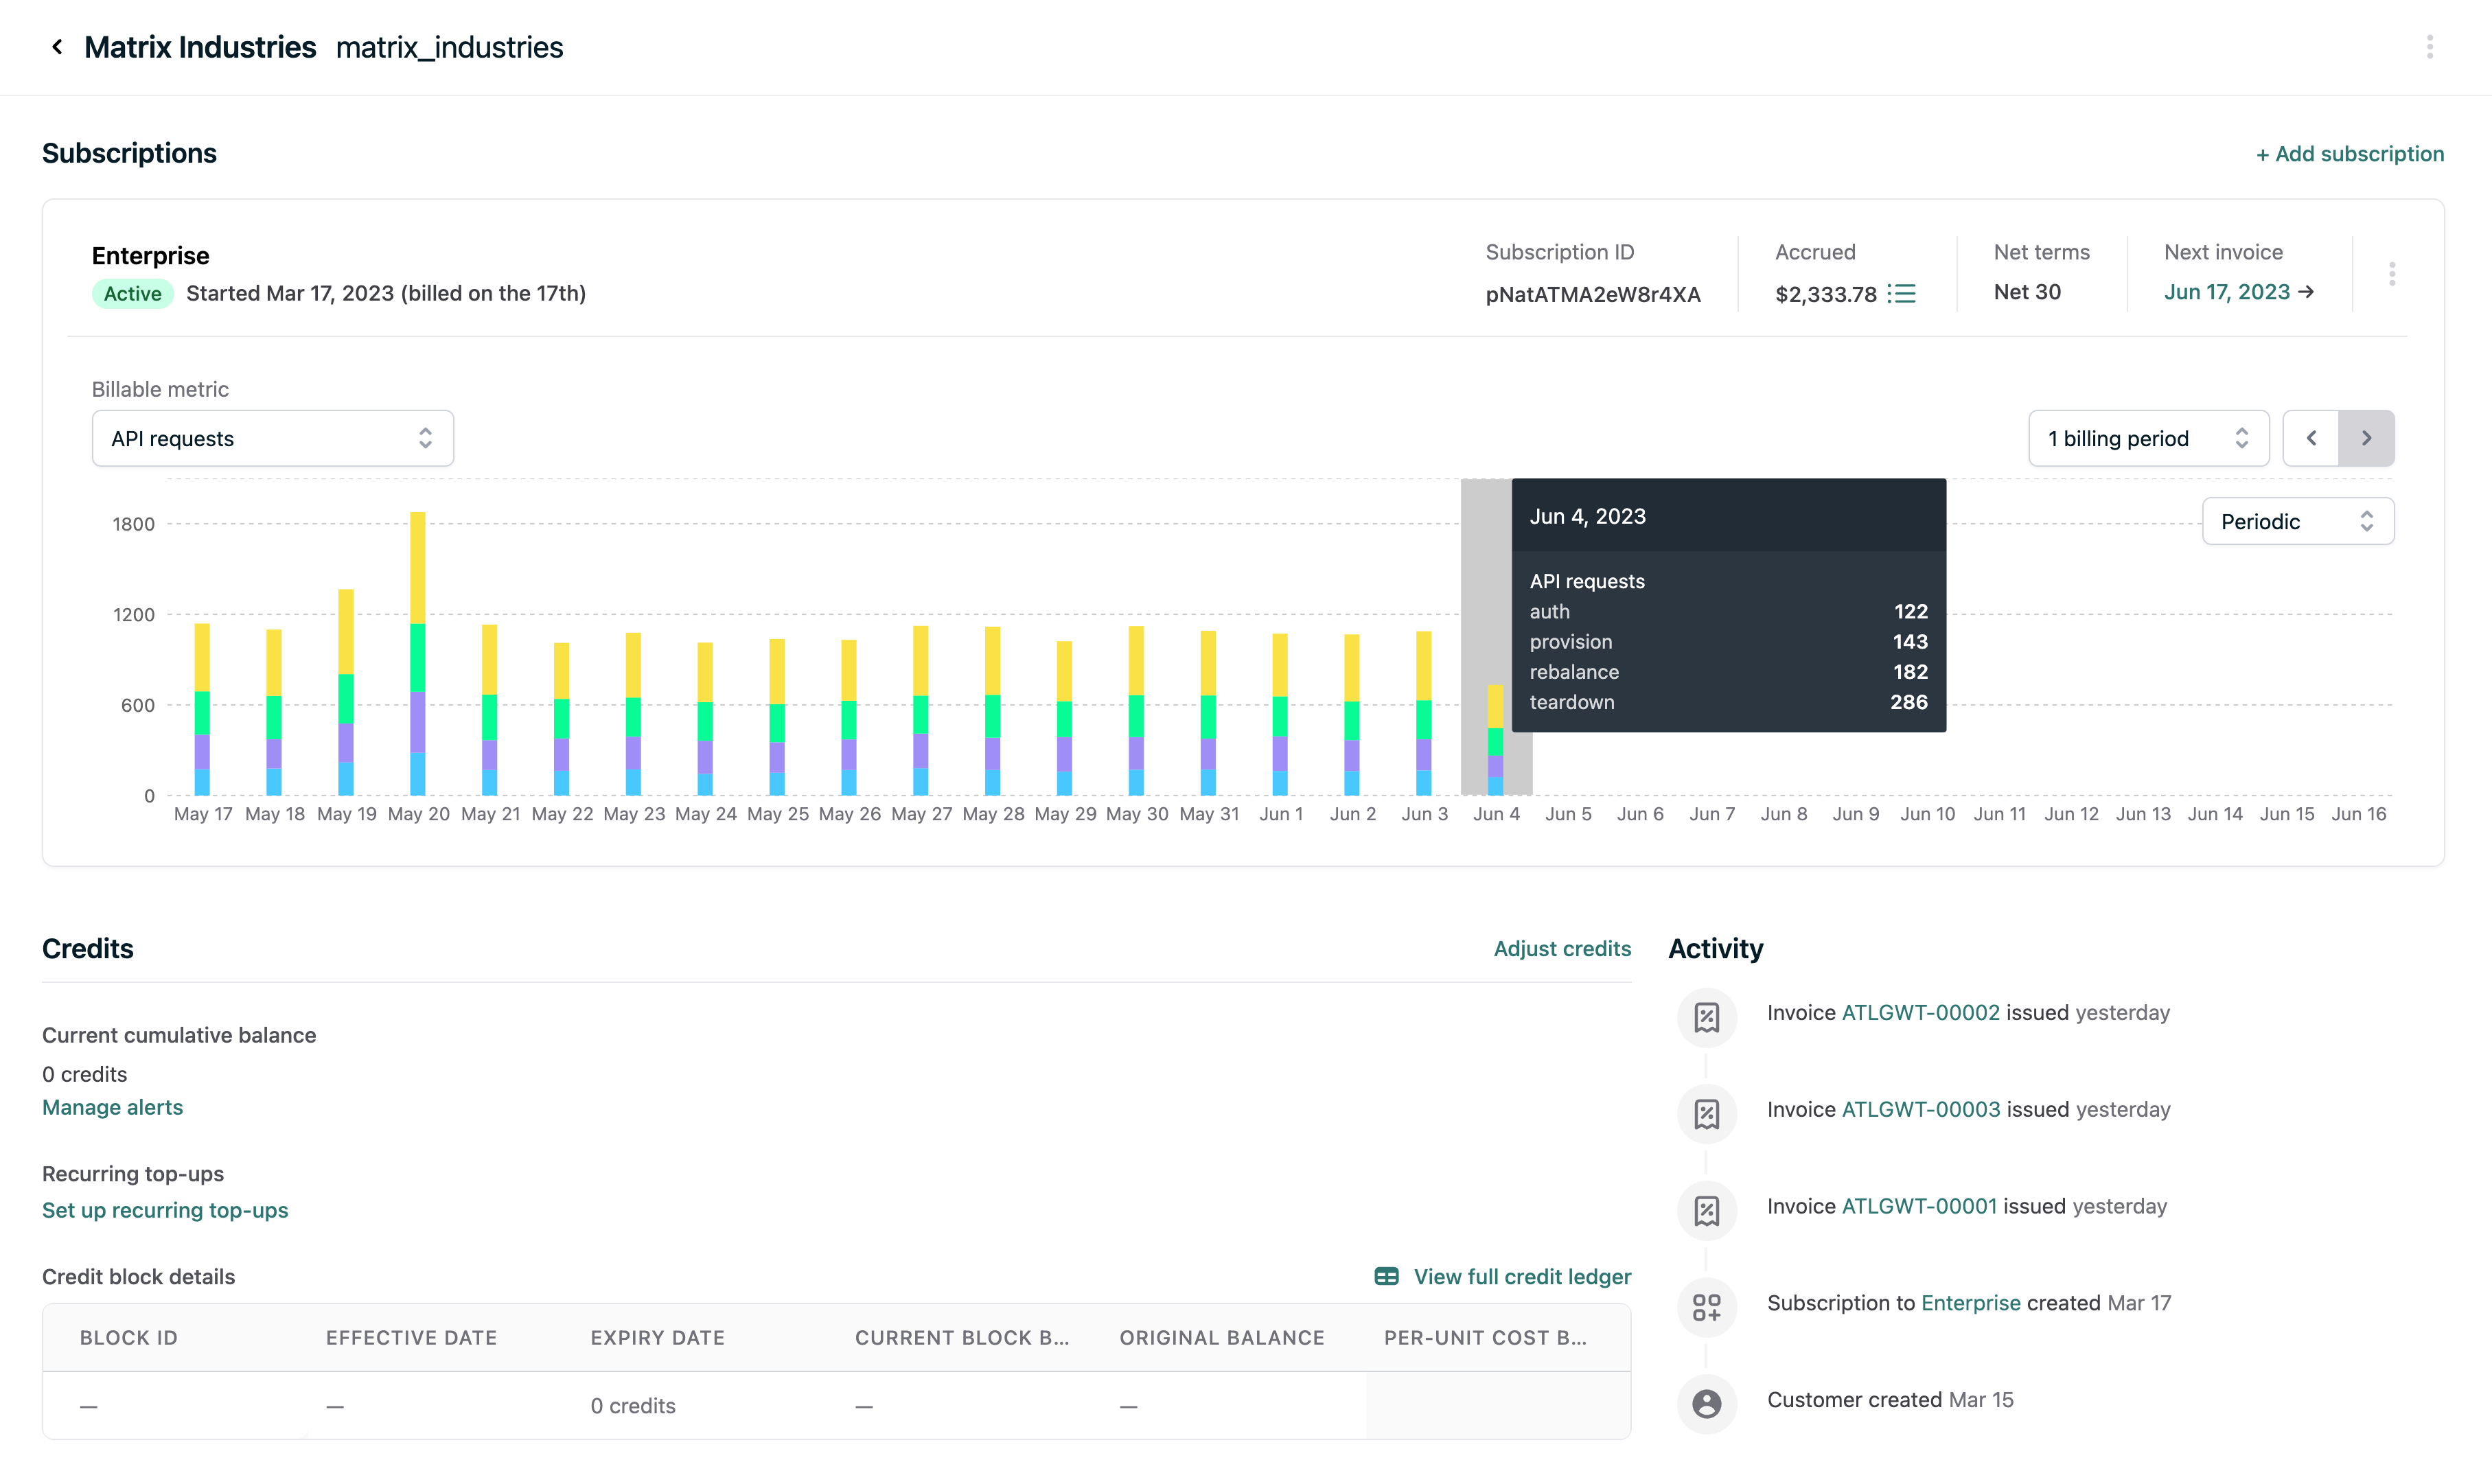Screen dimensions: 2492x1484
Task: Click the subscription created grid icon
Action: 1707,1307
